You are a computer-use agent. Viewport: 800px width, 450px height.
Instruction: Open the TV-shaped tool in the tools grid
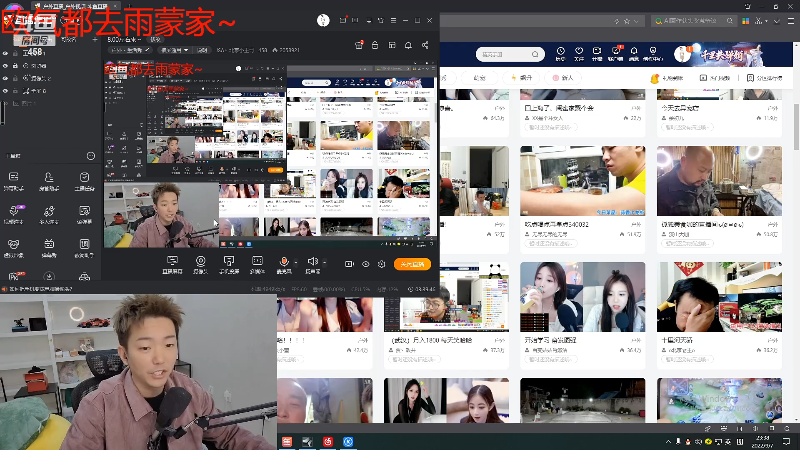click(x=49, y=244)
